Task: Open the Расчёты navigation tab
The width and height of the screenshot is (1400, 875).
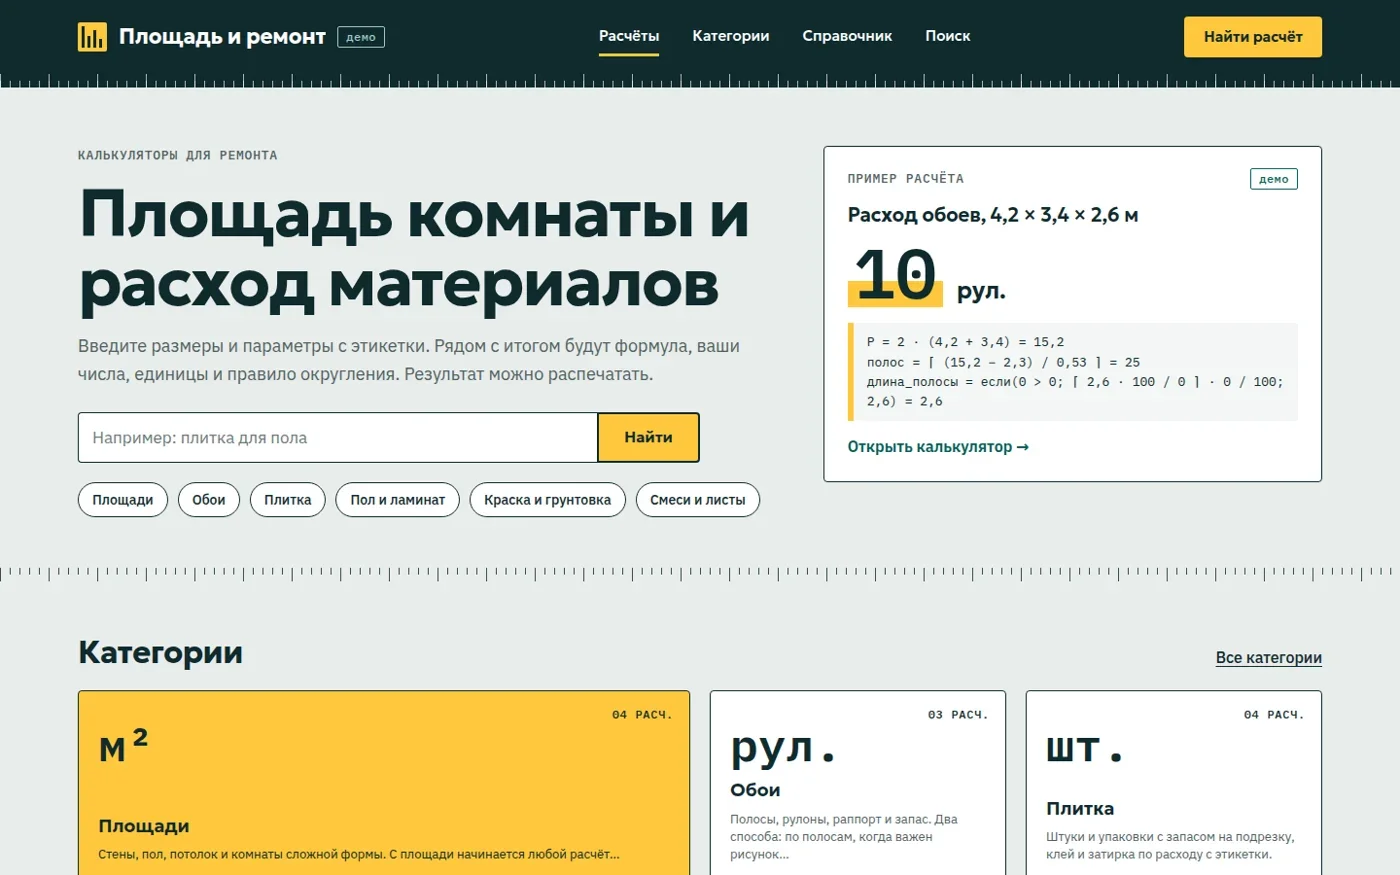Action: [x=629, y=36]
